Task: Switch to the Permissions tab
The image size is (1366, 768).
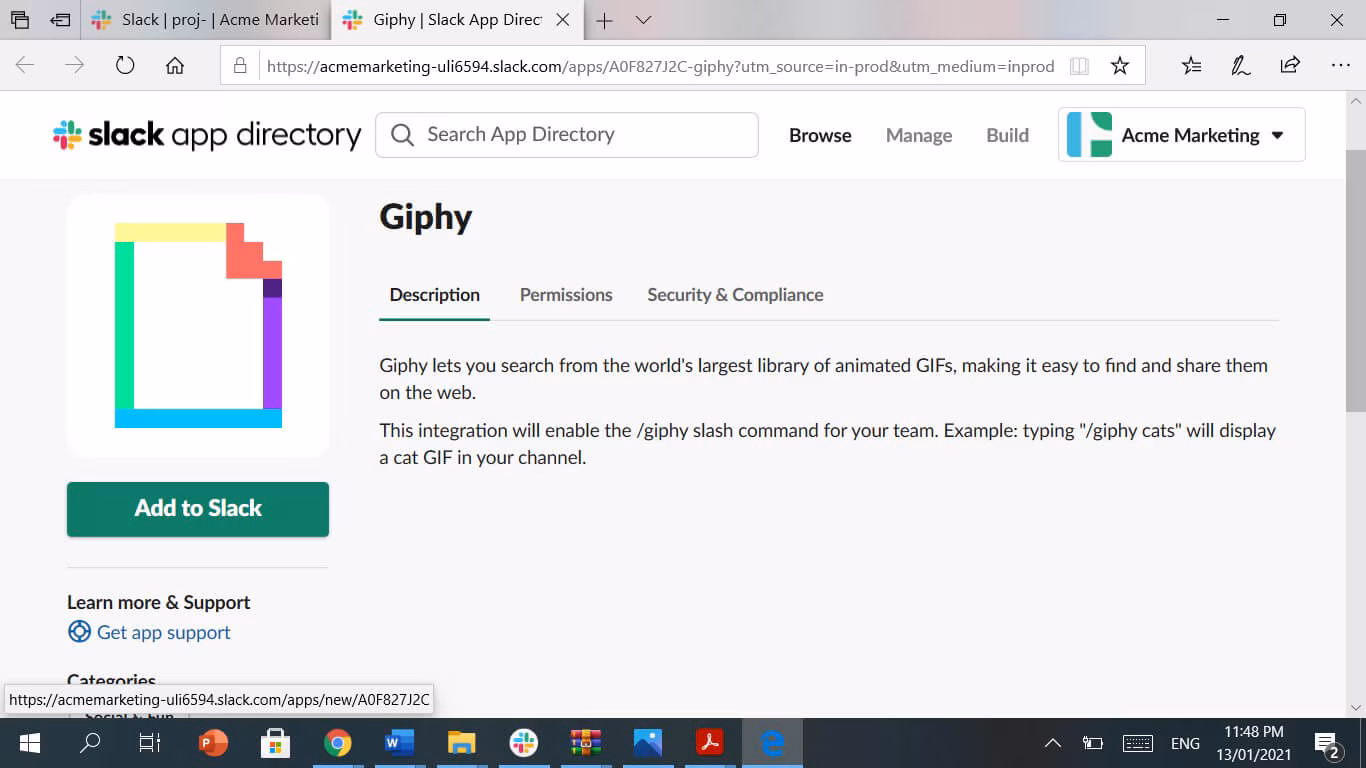Action: point(566,295)
